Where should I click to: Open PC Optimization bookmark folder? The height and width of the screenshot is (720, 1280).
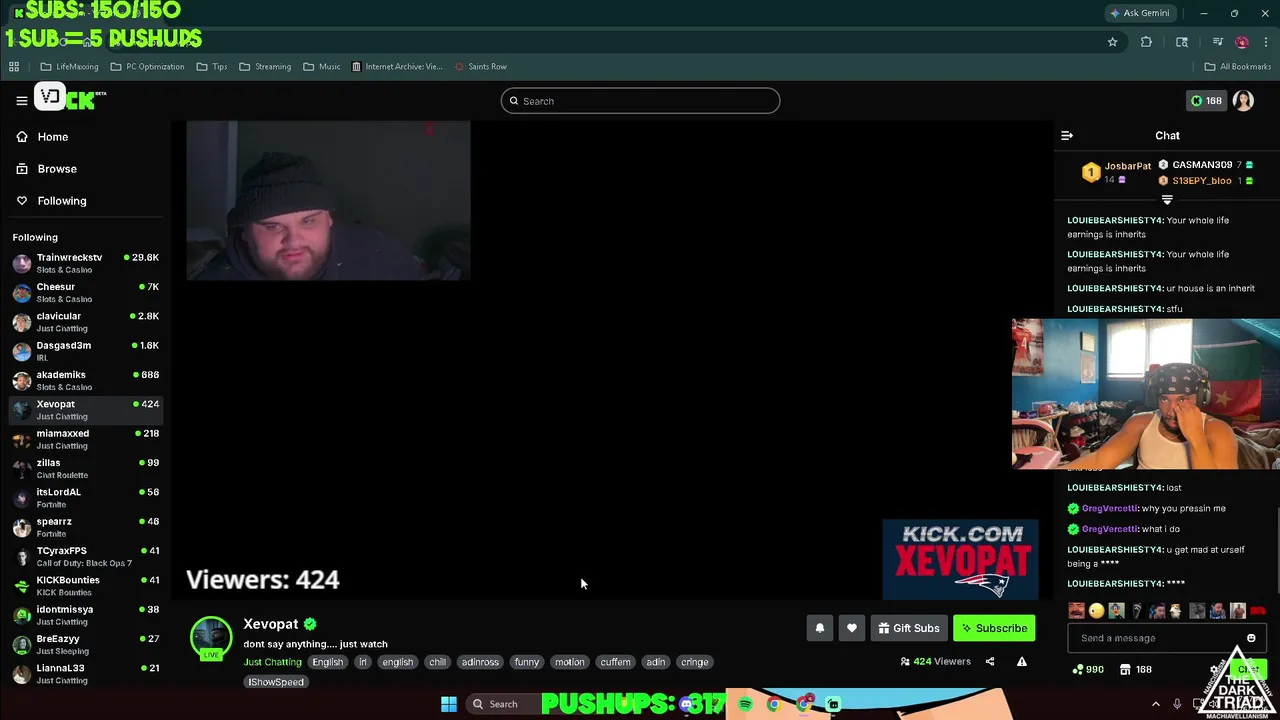click(147, 67)
